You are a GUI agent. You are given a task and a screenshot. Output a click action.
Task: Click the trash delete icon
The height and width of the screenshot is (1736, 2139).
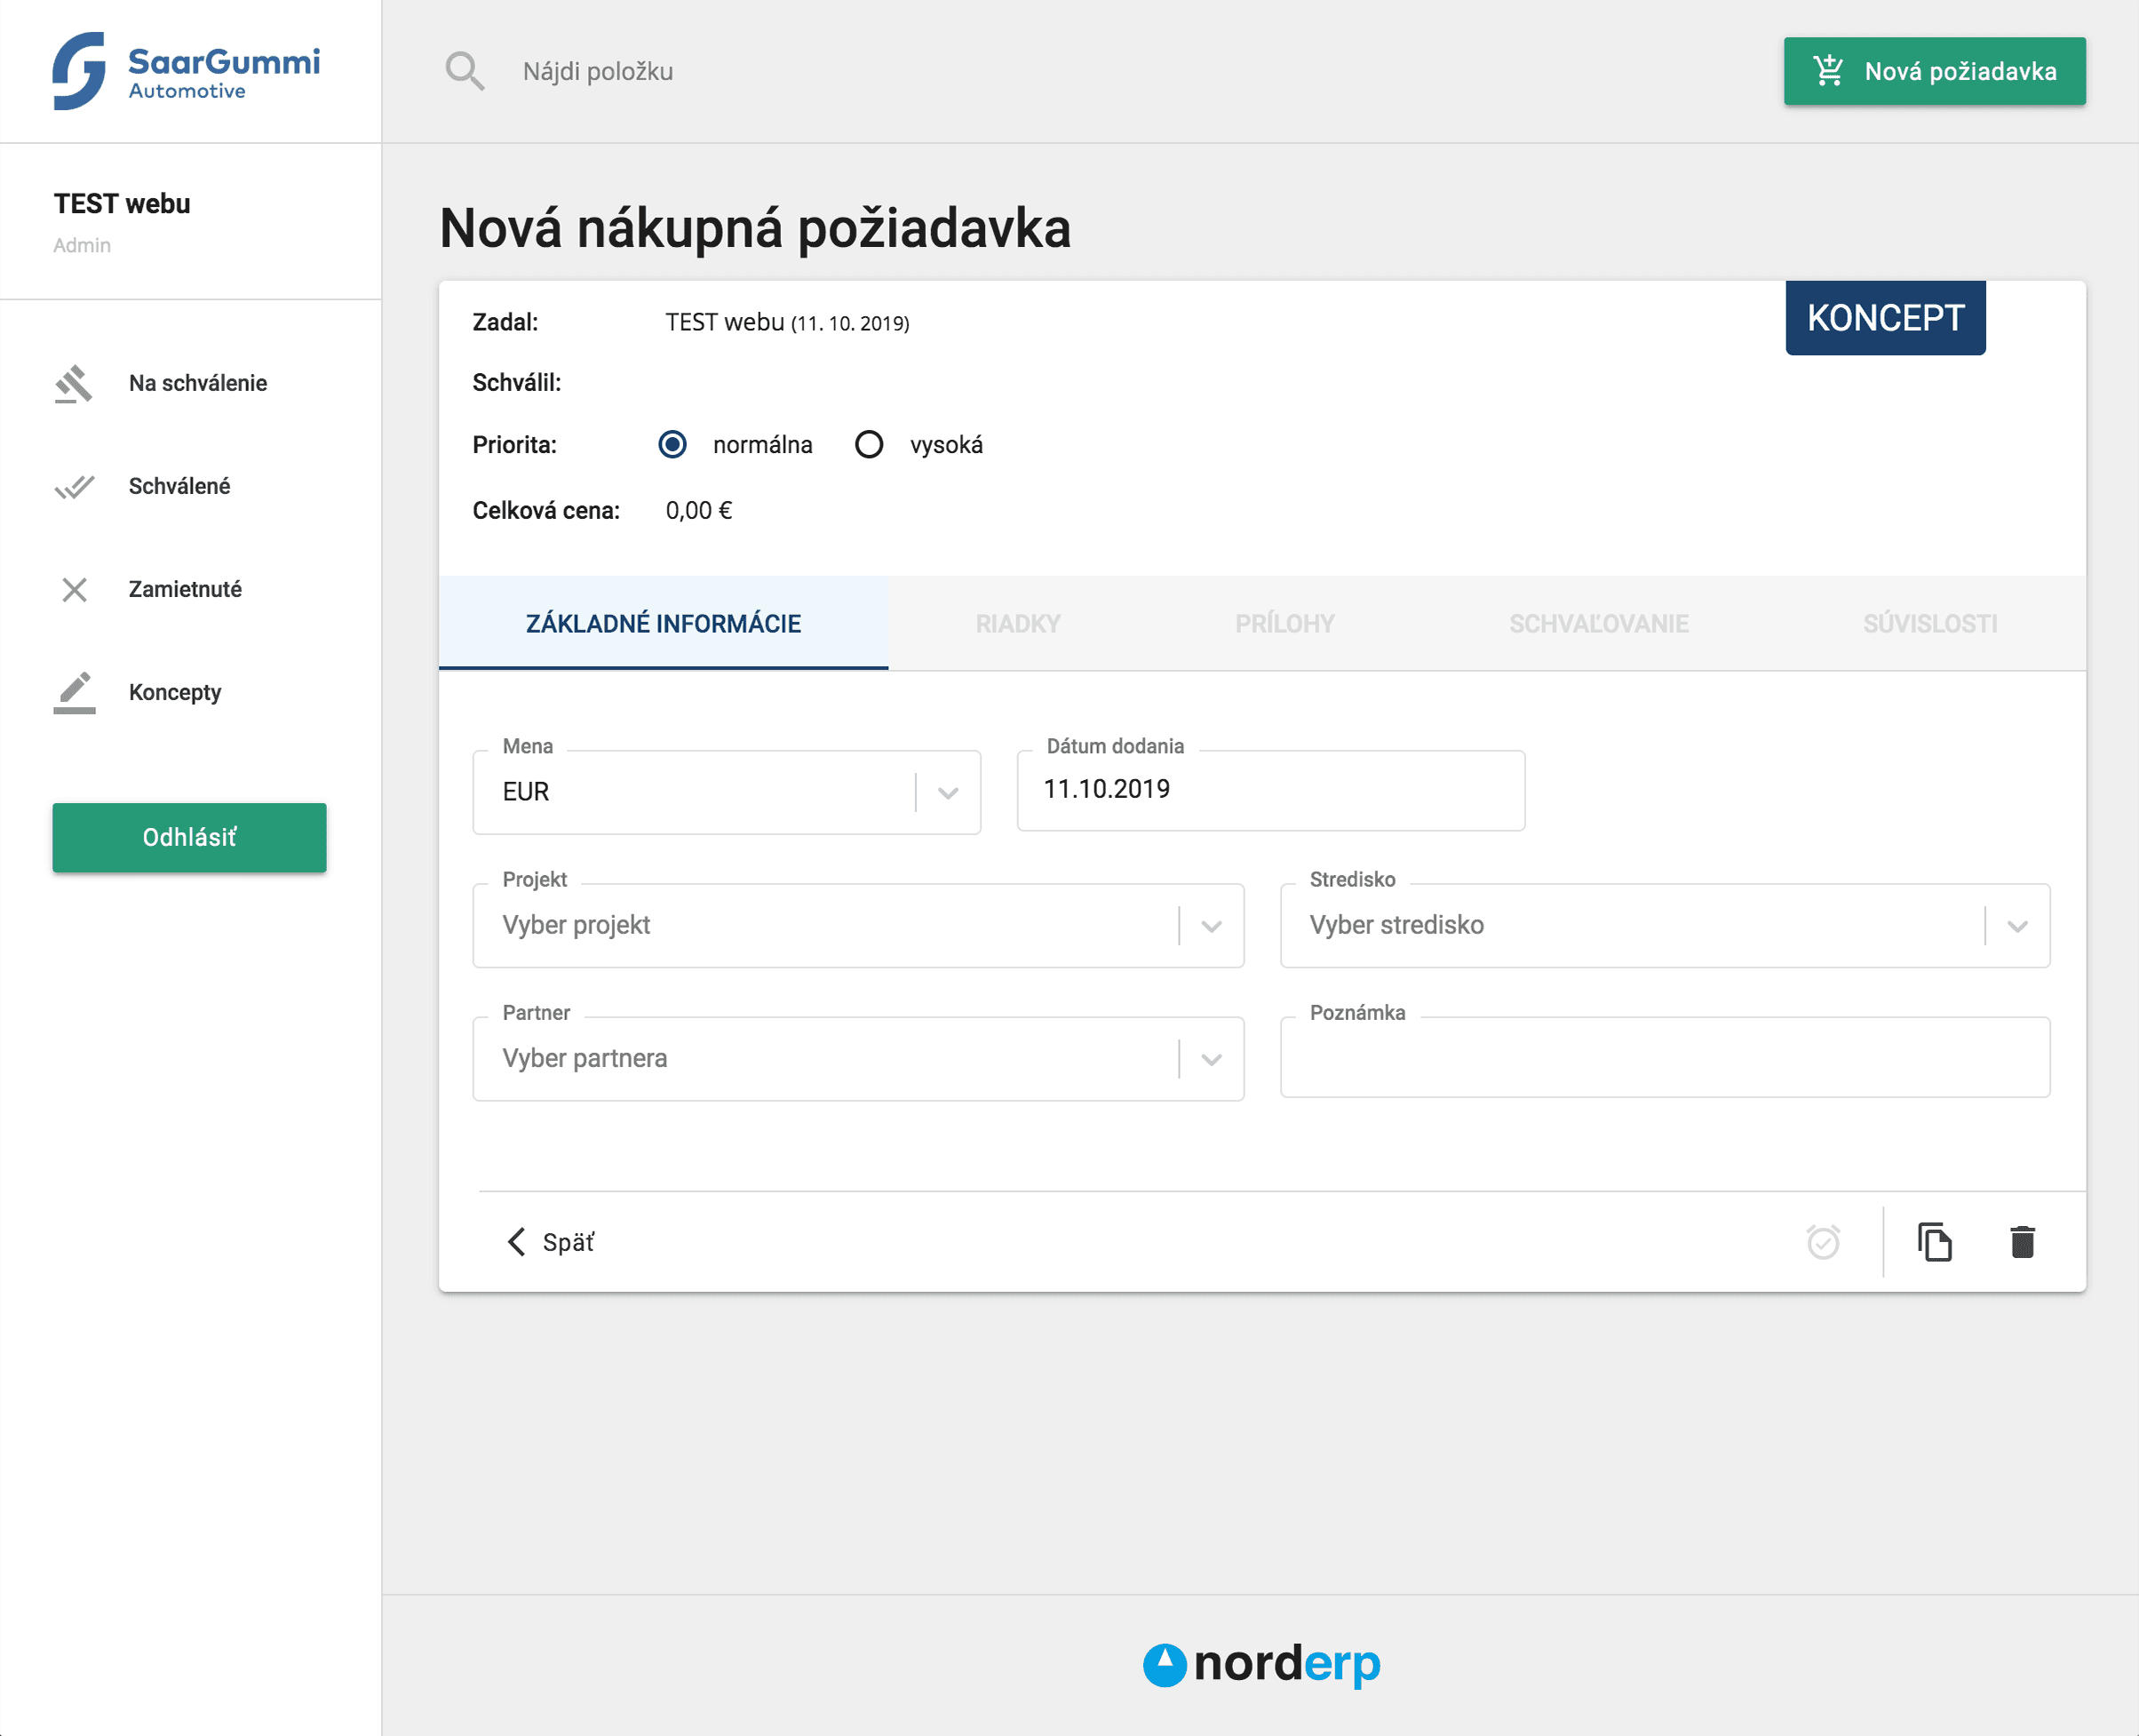[2023, 1242]
